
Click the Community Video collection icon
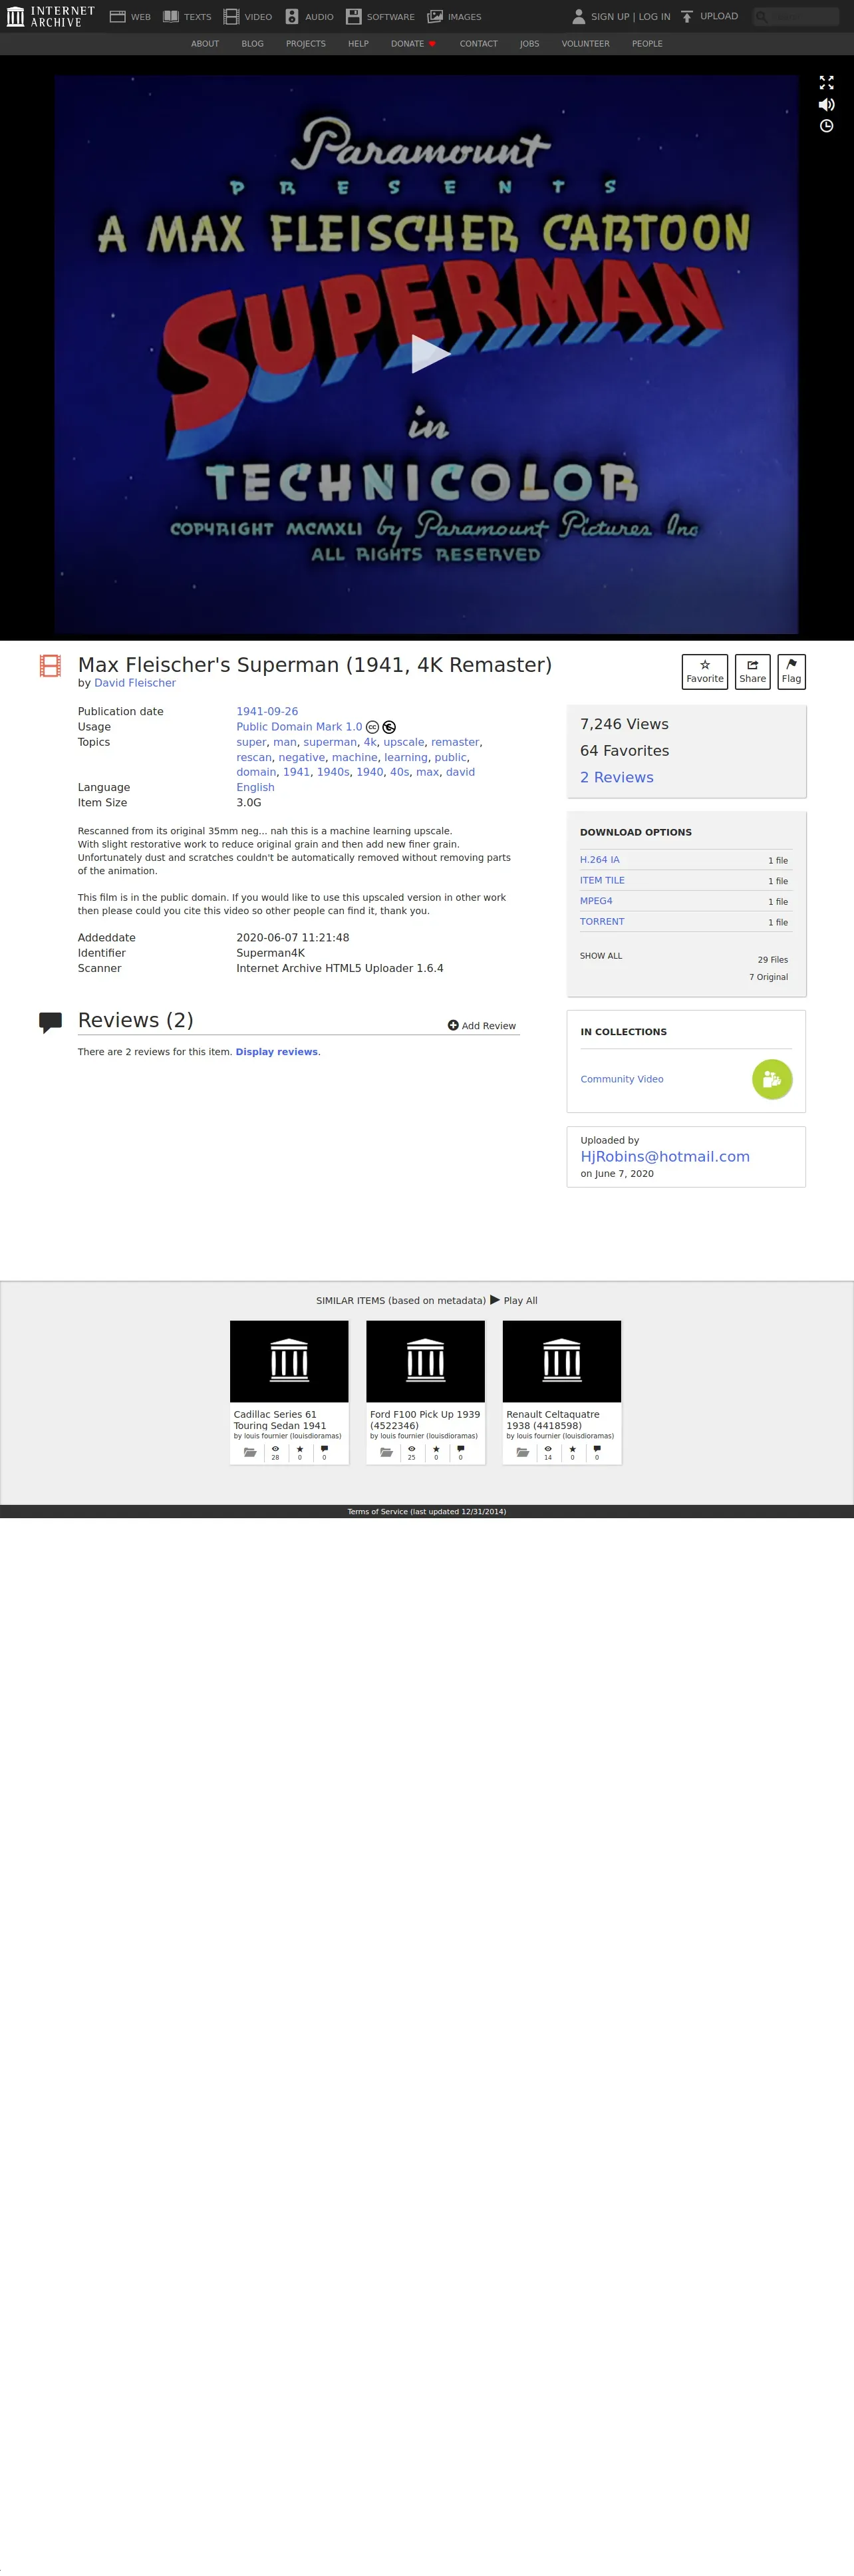pos(772,1079)
